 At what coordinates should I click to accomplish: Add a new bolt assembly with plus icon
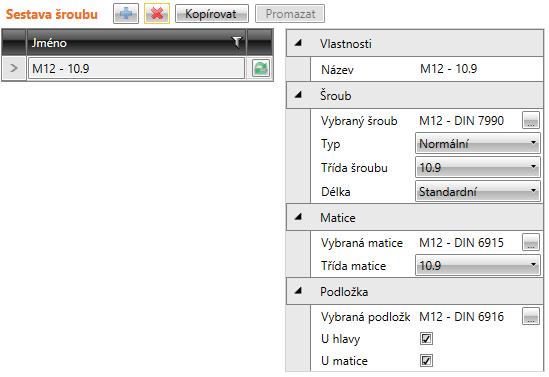126,14
